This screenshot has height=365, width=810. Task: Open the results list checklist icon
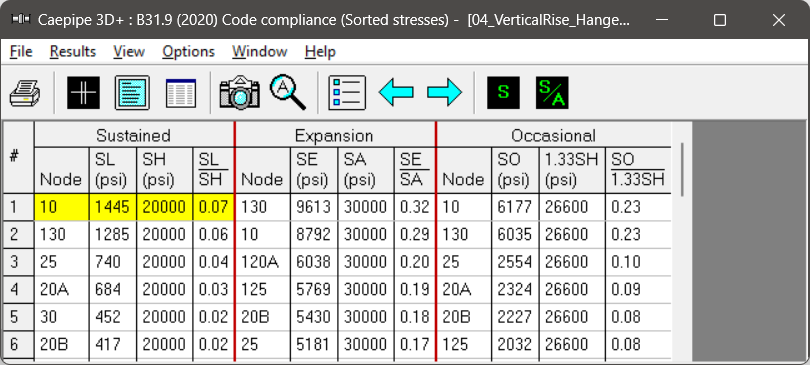click(x=347, y=93)
